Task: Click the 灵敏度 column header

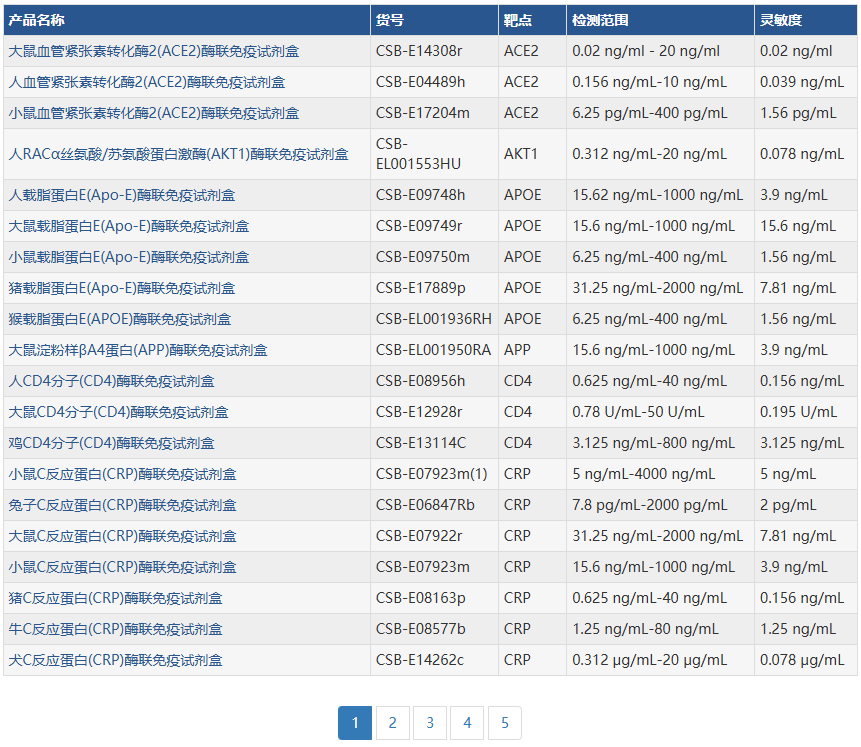Action: click(x=780, y=20)
